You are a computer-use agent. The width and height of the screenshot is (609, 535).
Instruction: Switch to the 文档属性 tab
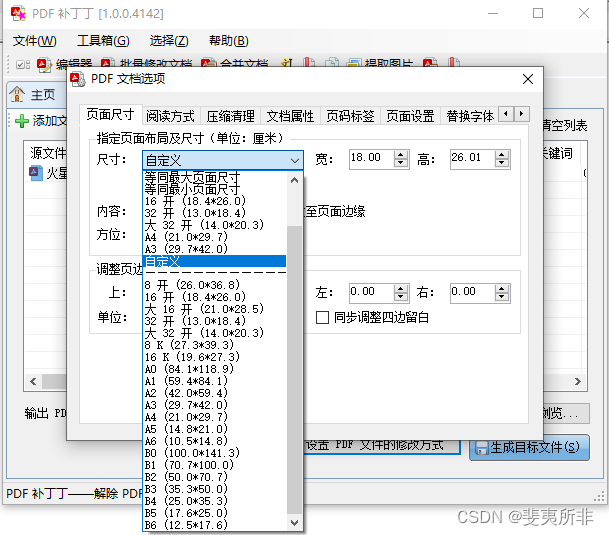(x=290, y=116)
